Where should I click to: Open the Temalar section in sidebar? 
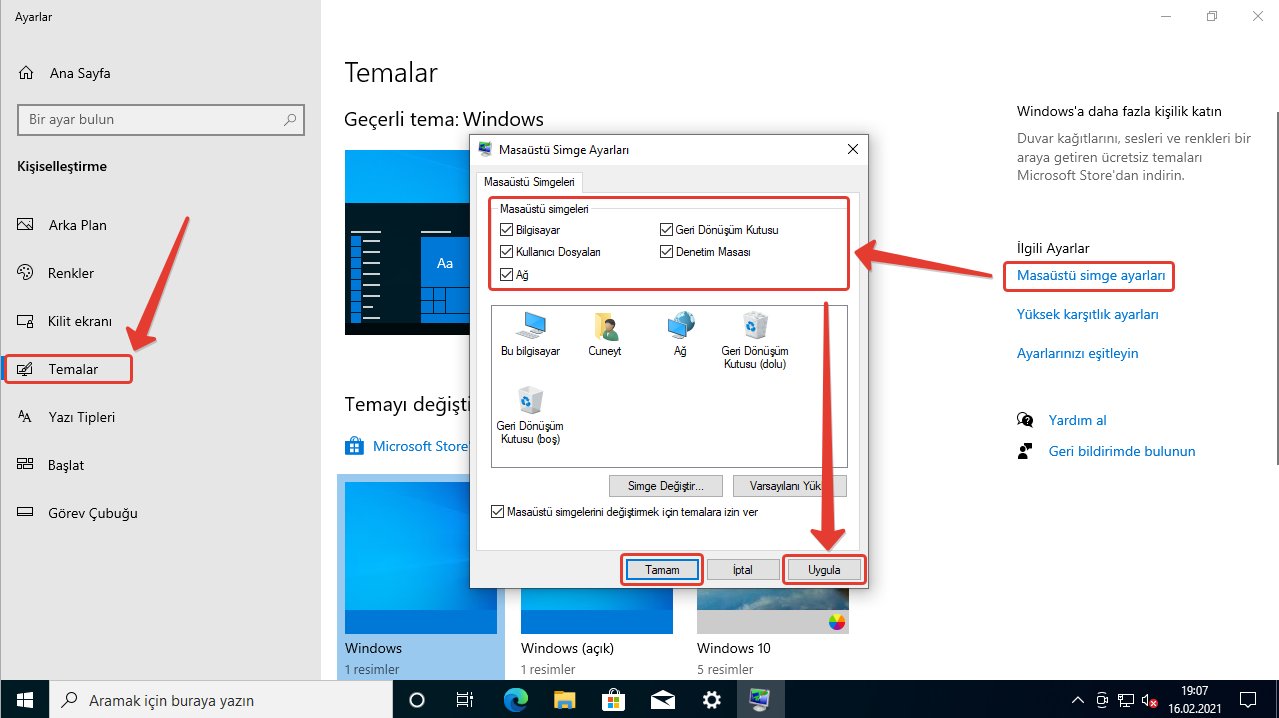pyautogui.click(x=73, y=369)
